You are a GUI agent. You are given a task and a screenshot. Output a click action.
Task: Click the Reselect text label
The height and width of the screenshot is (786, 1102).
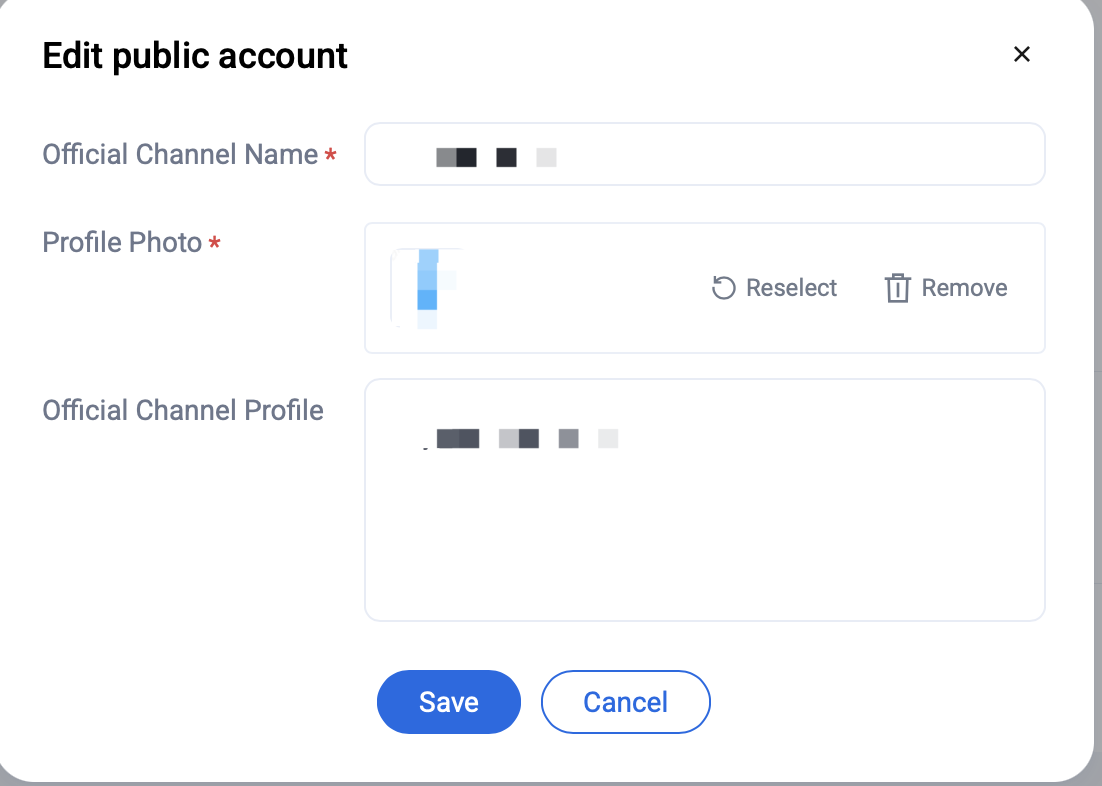coord(791,288)
